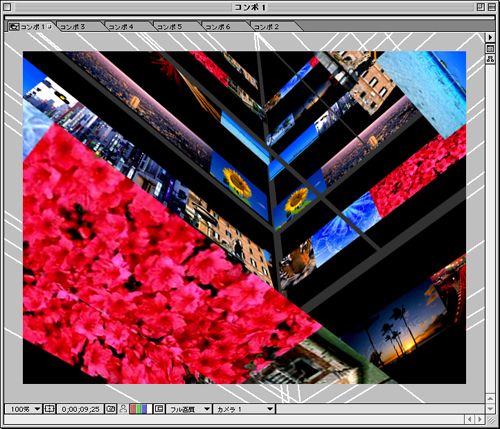The width and height of the screenshot is (500, 429).
Task: Toggle alpha channel white swatch
Action: click(x=149, y=409)
